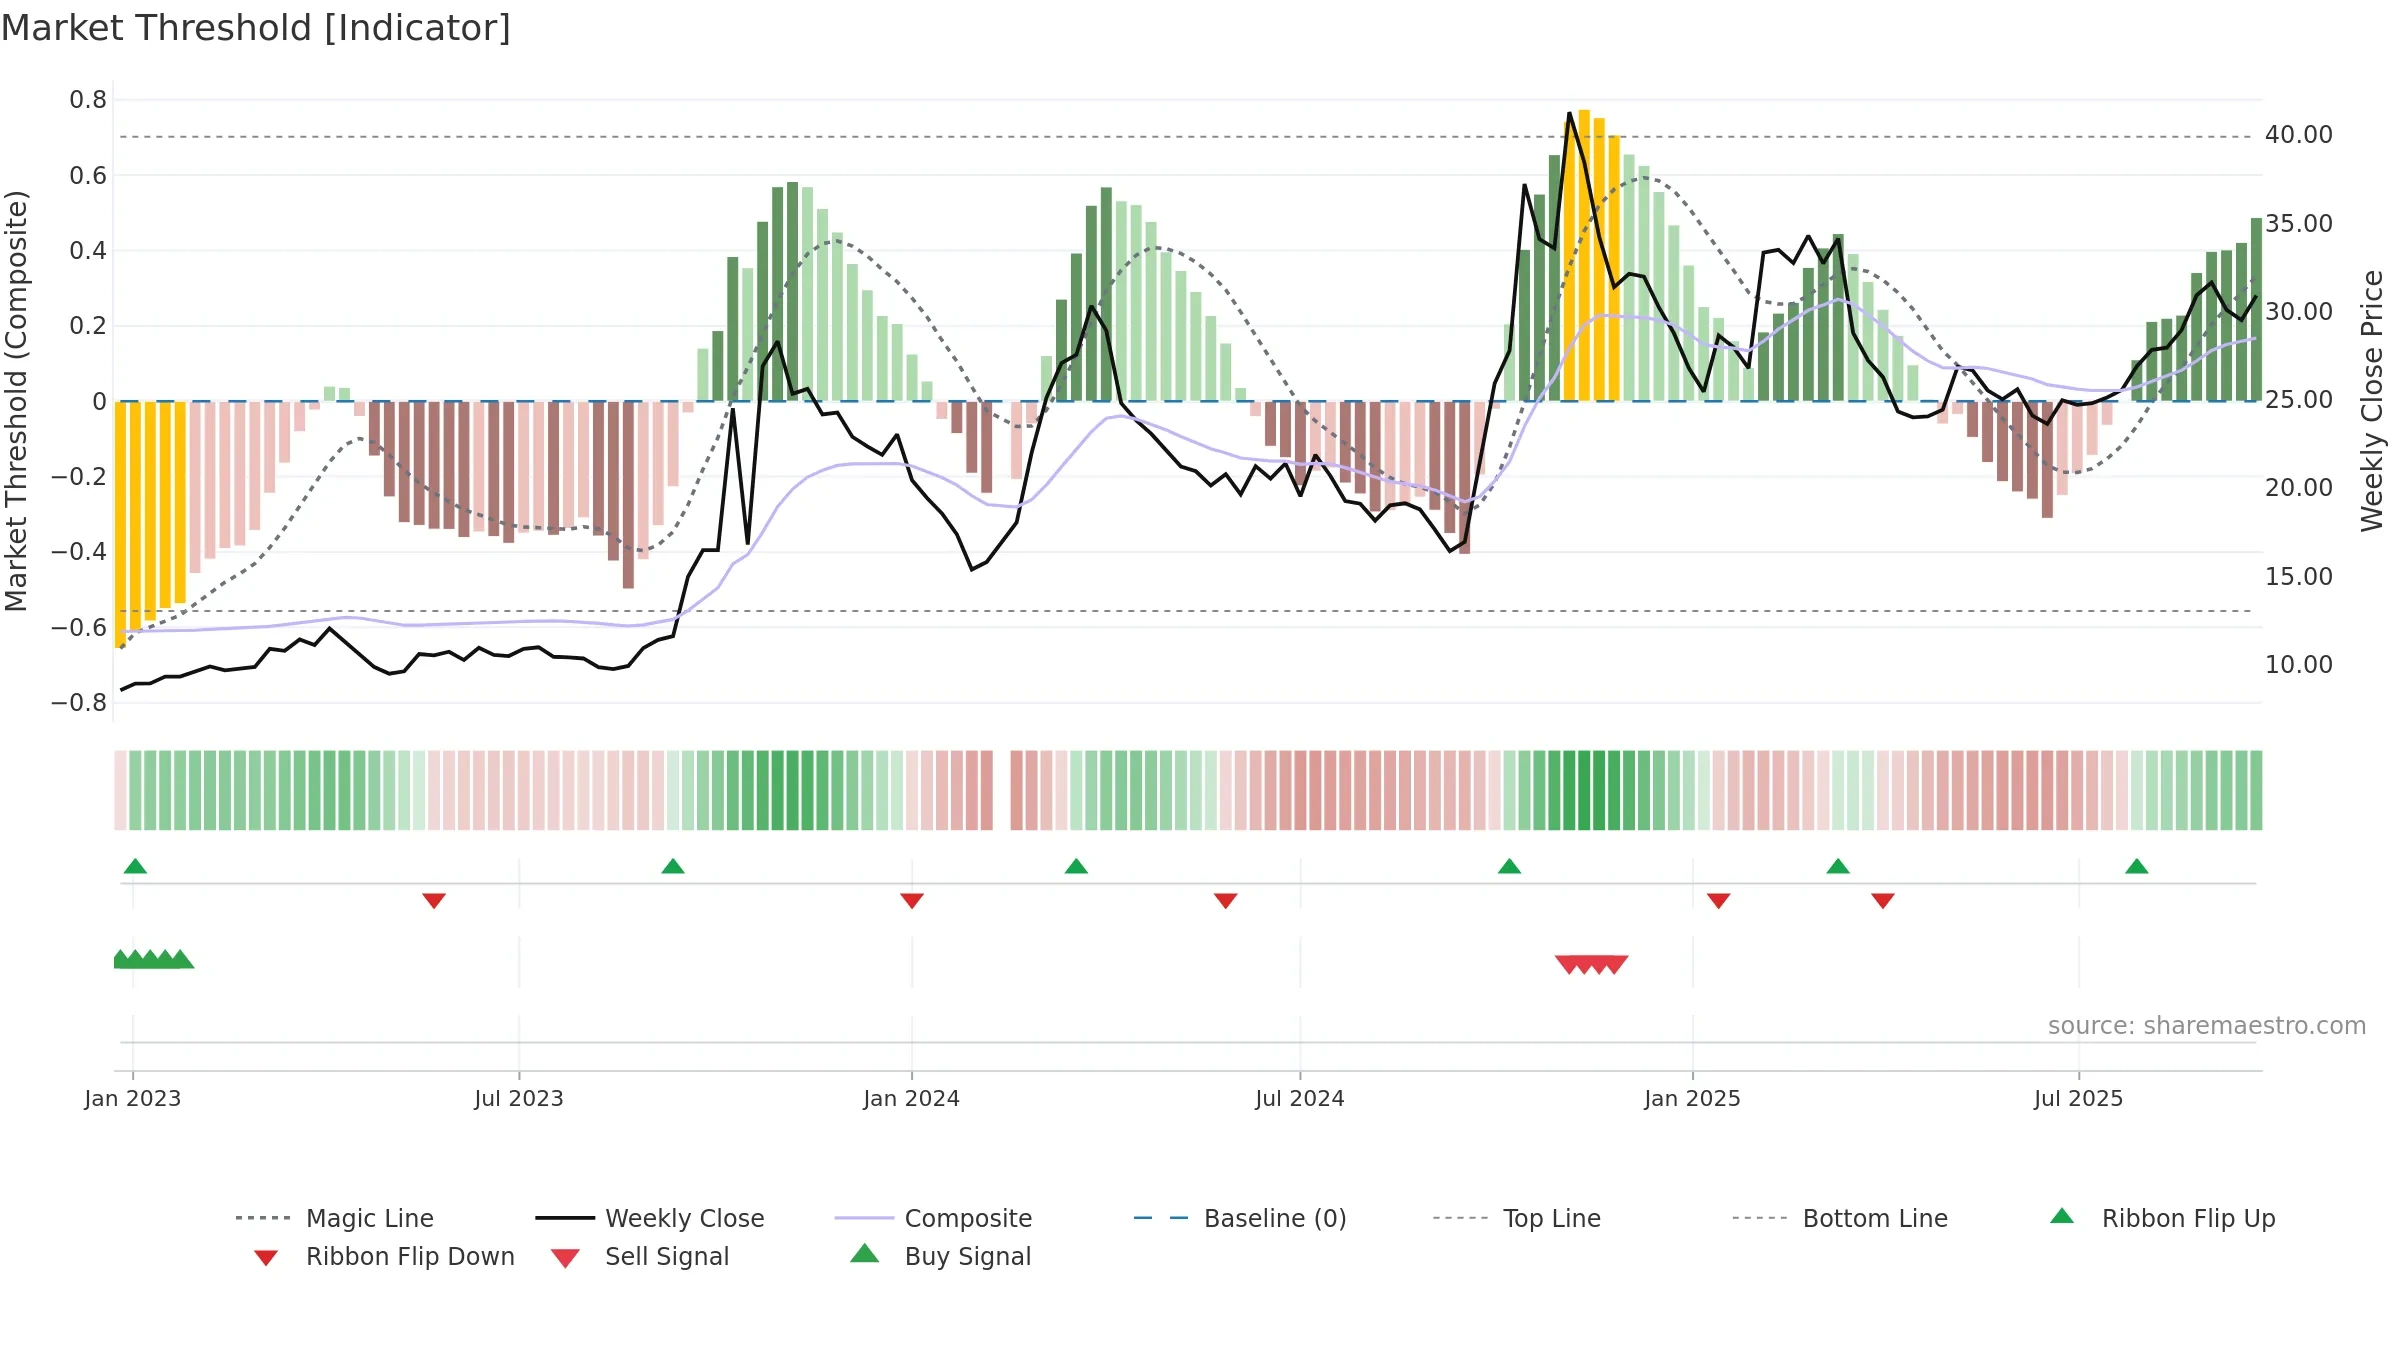Click the Ribbon Flip Up marker near Mar 2025
This screenshot has width=2400, height=1350.
click(x=1838, y=866)
